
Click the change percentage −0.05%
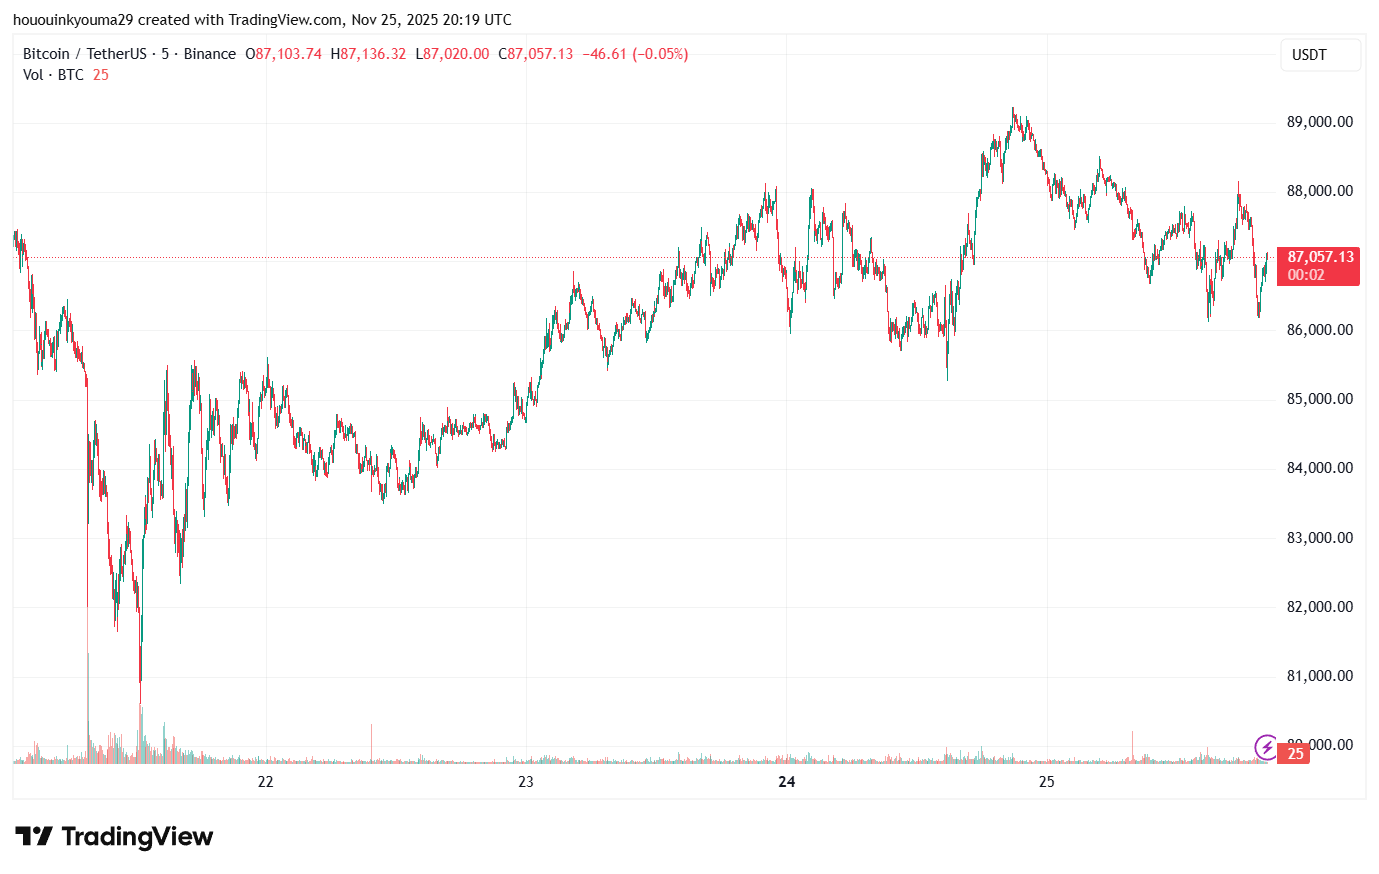(x=662, y=54)
